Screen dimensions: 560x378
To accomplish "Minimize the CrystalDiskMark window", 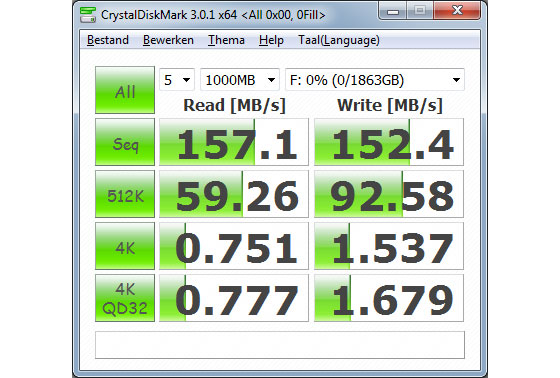I will [x=393, y=11].
